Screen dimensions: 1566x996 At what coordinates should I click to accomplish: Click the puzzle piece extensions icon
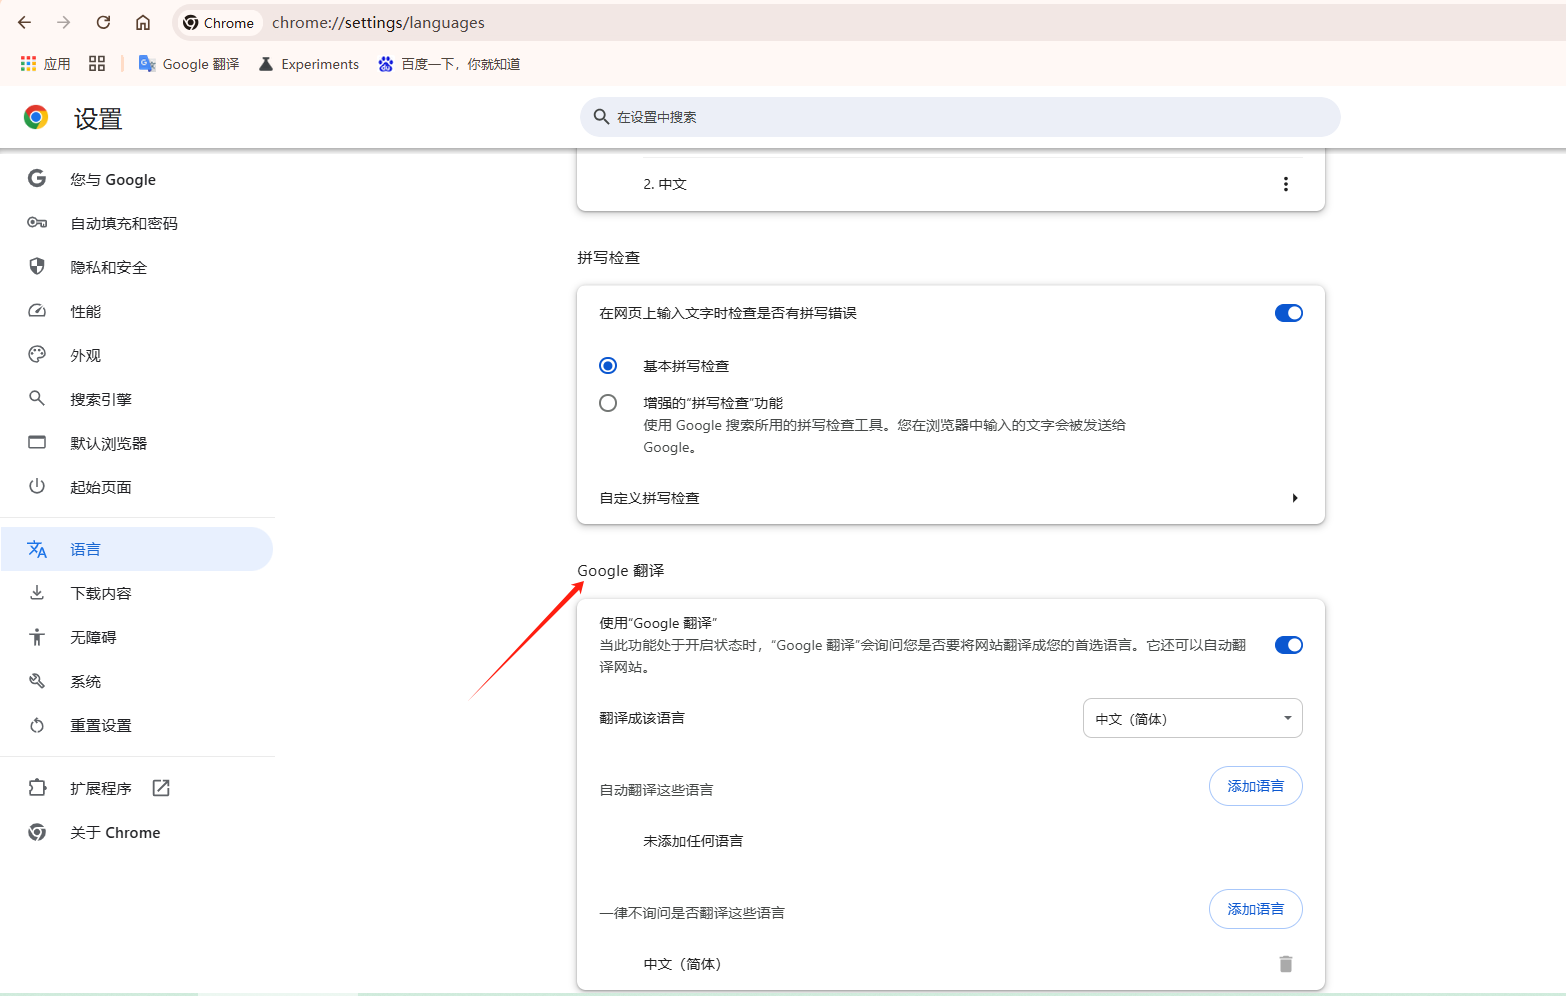tap(37, 787)
